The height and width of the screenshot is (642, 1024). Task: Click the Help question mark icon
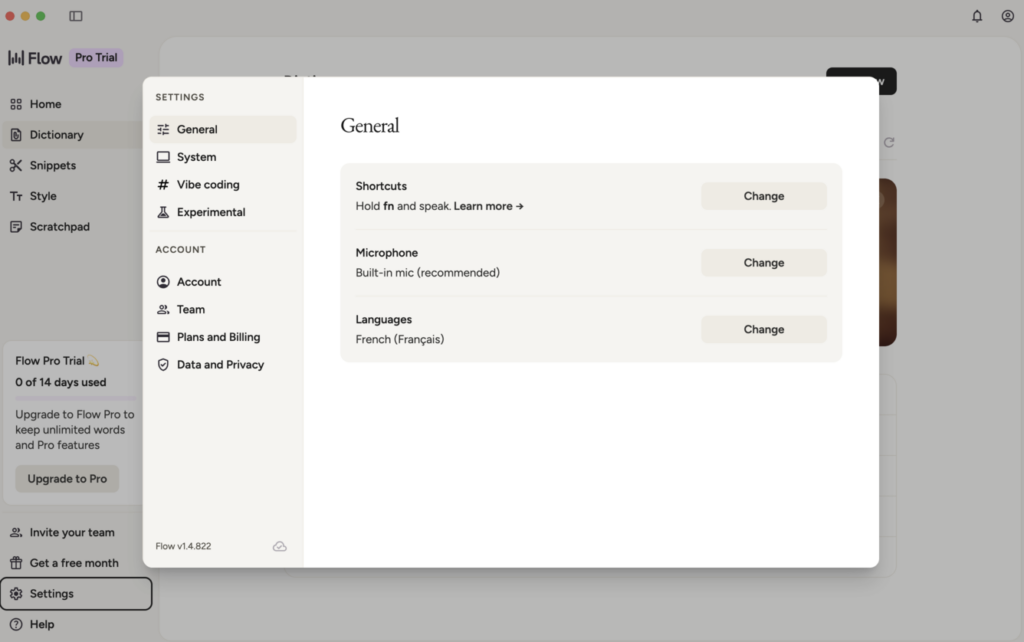(x=17, y=624)
